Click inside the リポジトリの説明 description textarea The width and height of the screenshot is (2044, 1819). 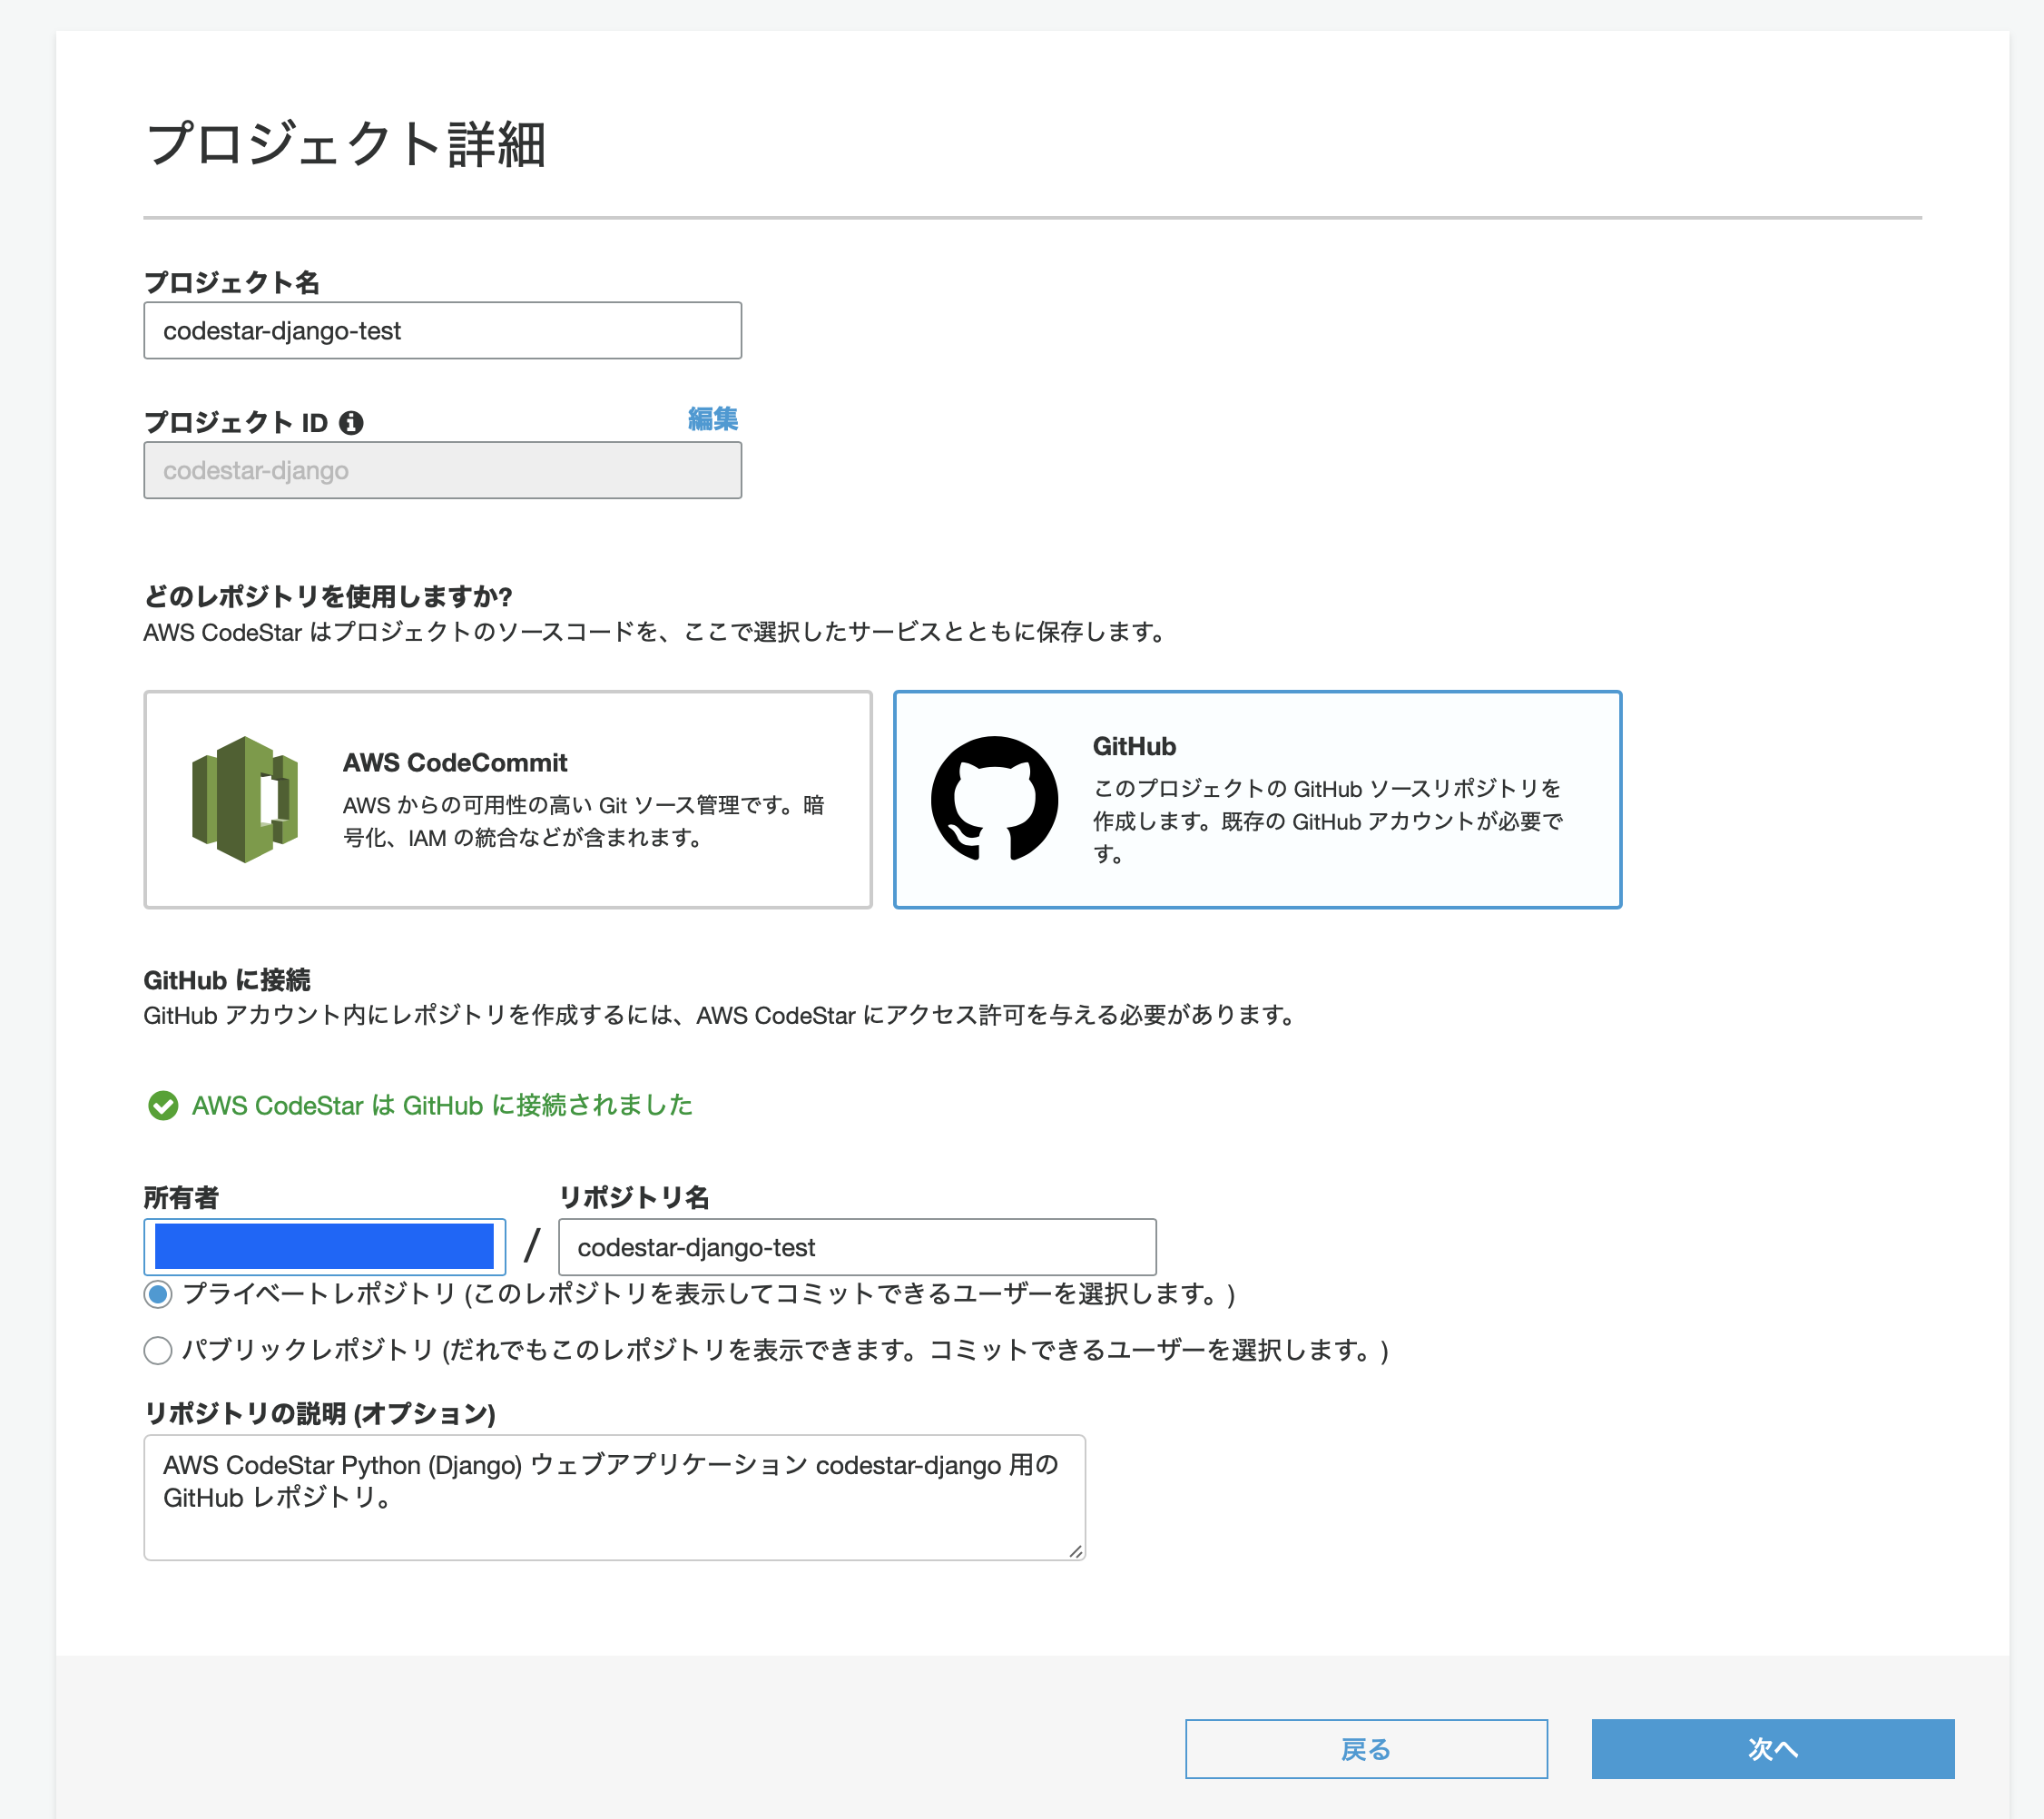(x=614, y=1495)
